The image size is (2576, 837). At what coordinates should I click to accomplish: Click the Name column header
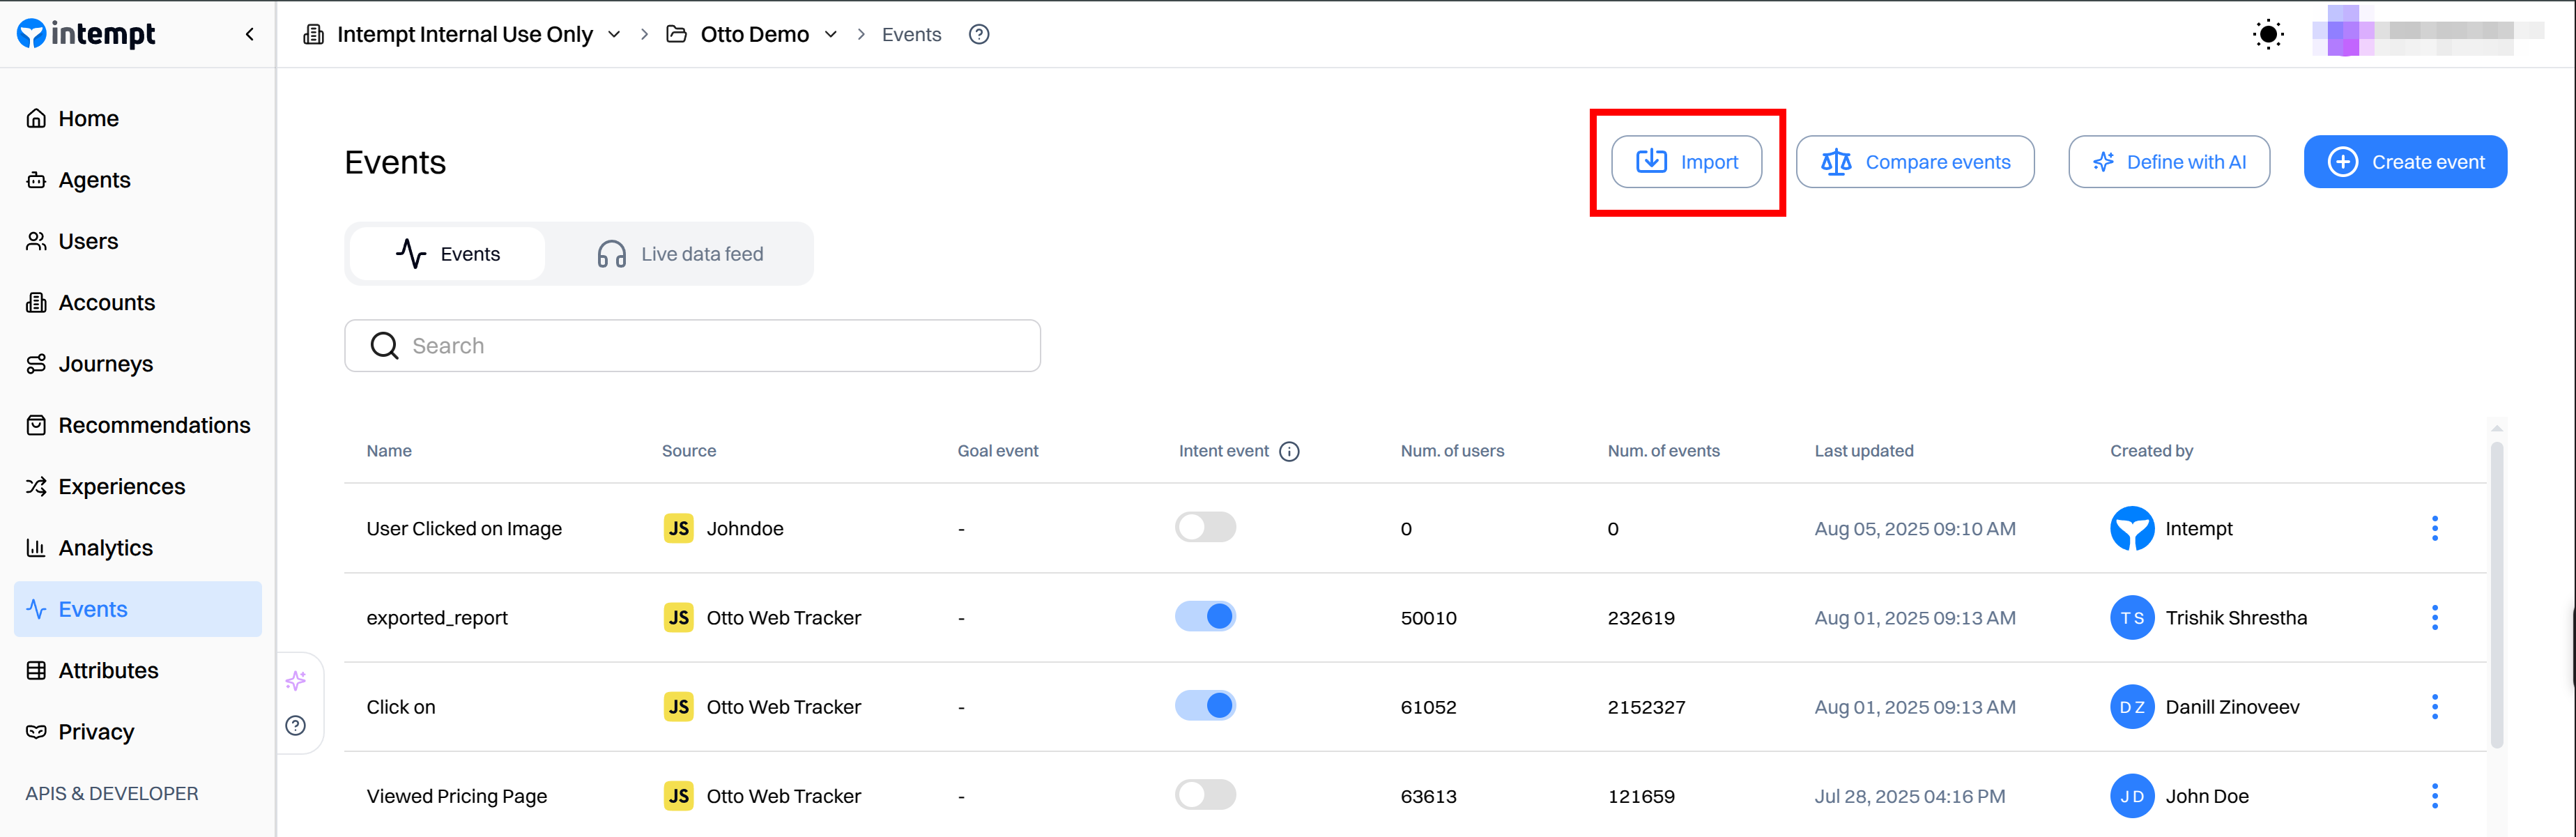tap(389, 451)
